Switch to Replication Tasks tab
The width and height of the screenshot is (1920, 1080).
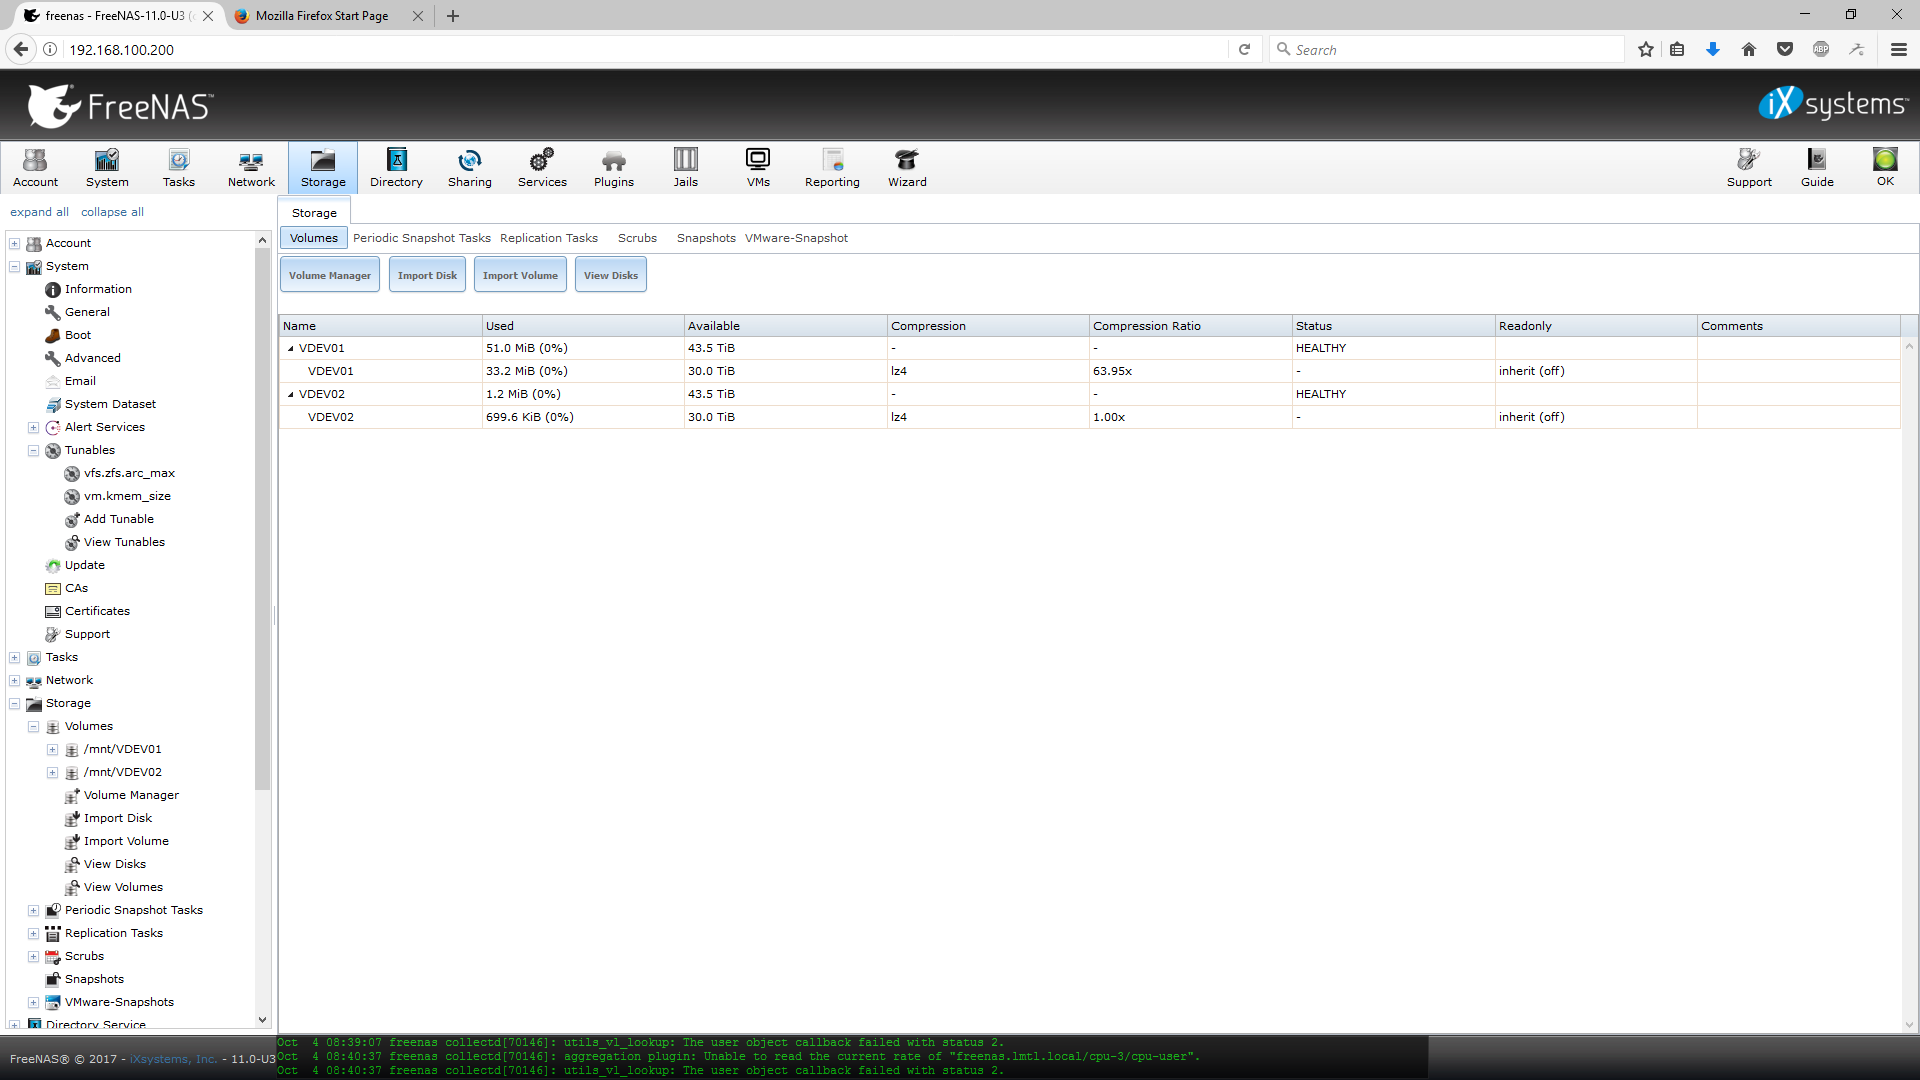click(x=549, y=238)
